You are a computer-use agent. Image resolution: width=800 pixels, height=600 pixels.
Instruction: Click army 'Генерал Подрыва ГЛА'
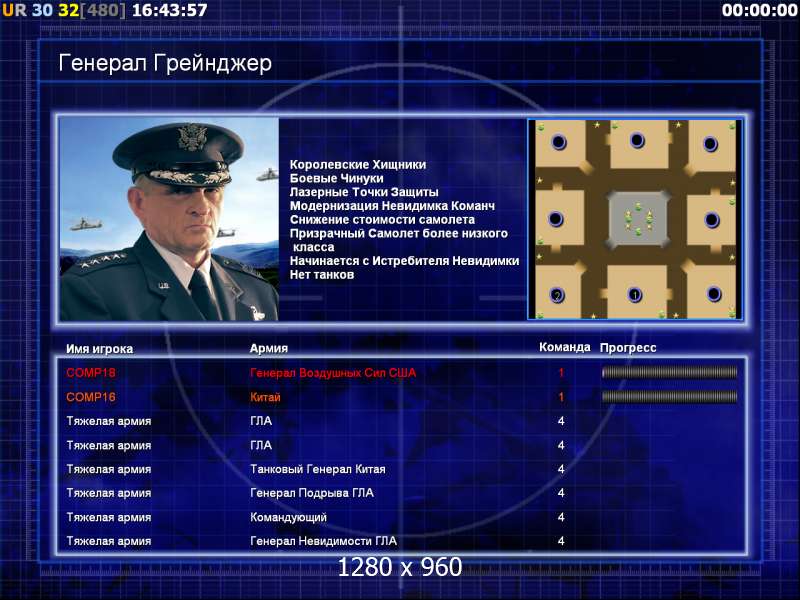pyautogui.click(x=312, y=493)
